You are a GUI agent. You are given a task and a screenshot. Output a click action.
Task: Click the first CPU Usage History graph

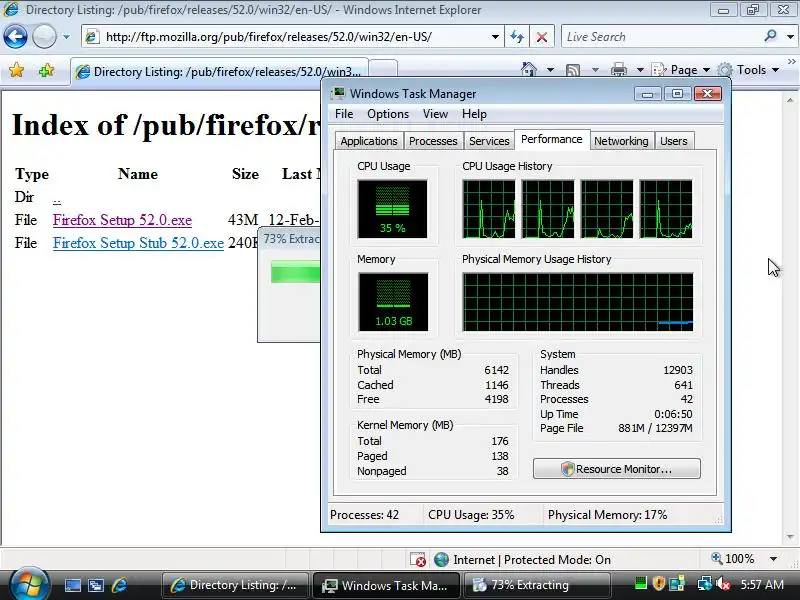[x=489, y=209]
